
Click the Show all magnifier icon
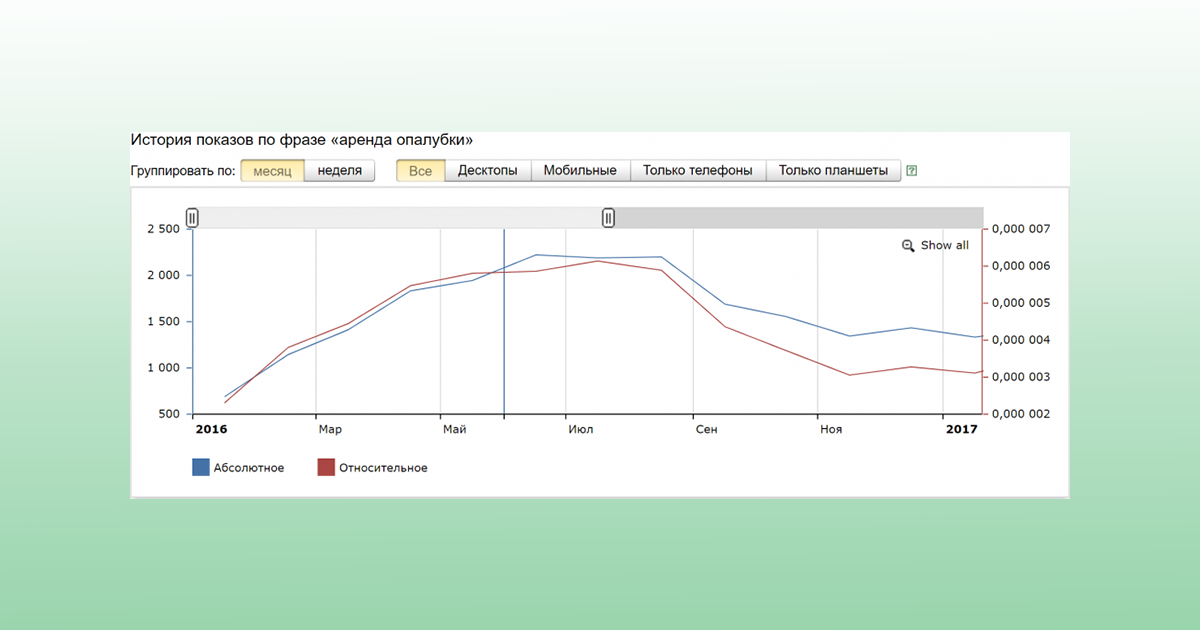tap(908, 245)
